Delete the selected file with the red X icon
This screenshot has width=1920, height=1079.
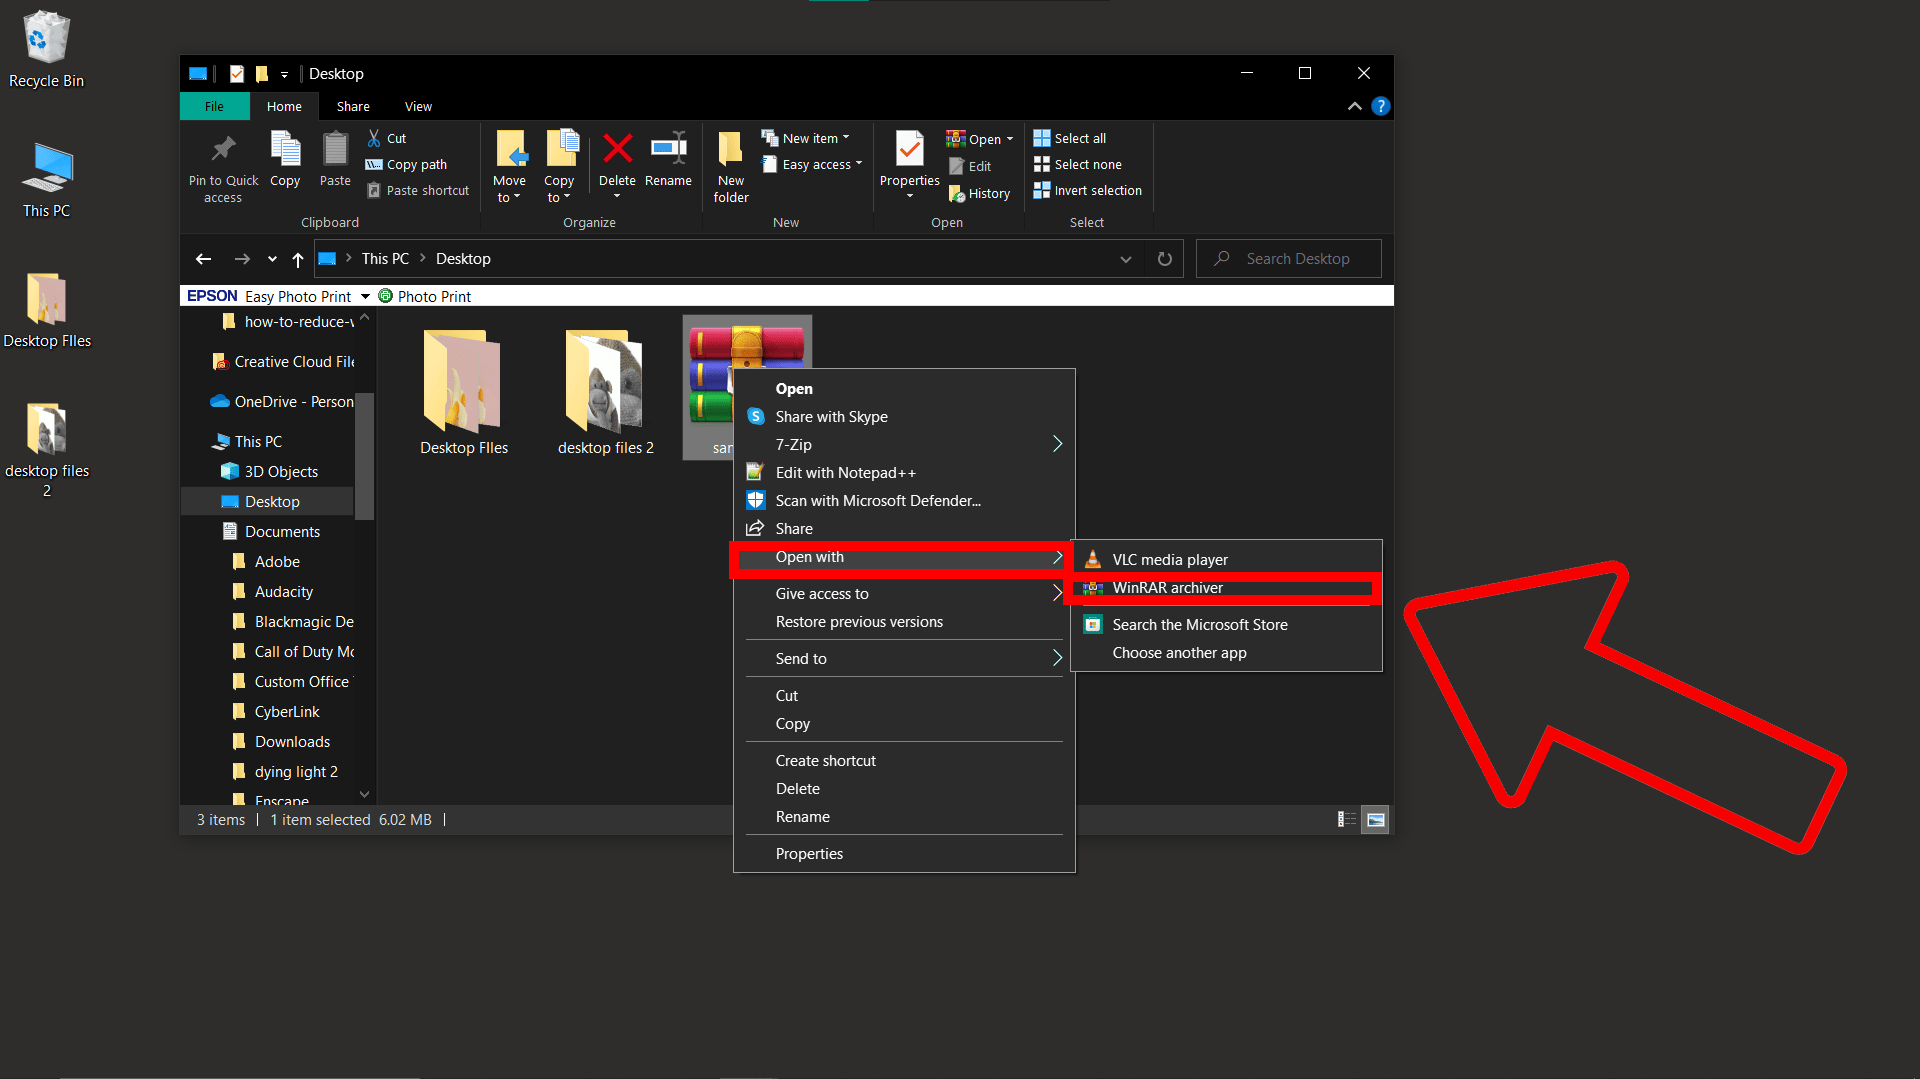pyautogui.click(x=617, y=165)
